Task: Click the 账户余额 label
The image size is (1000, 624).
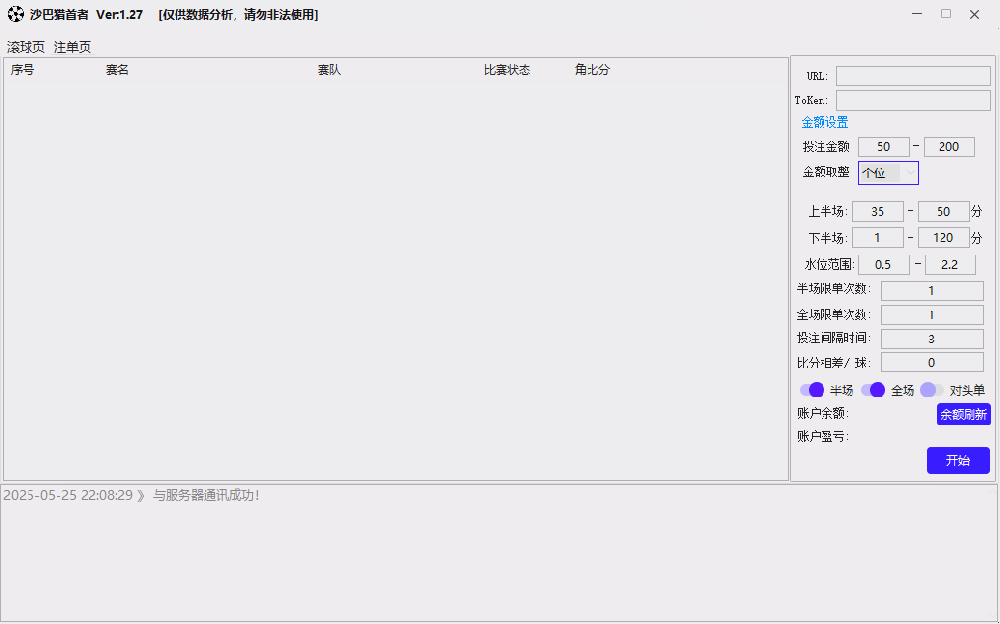Action: (x=823, y=413)
